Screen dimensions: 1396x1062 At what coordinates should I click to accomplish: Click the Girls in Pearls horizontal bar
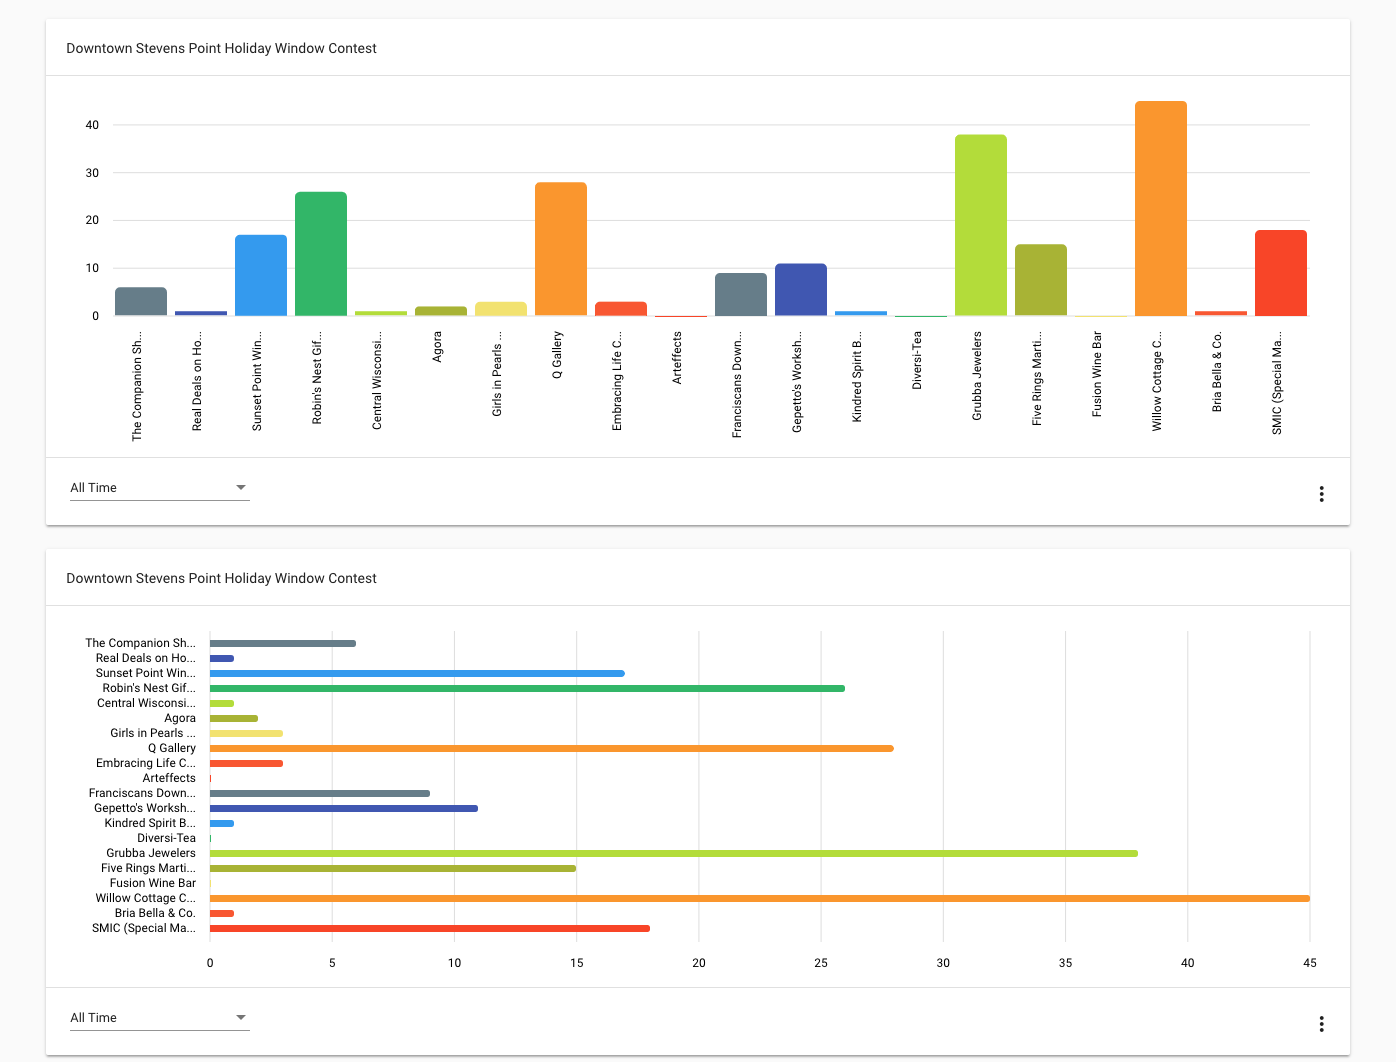point(246,733)
